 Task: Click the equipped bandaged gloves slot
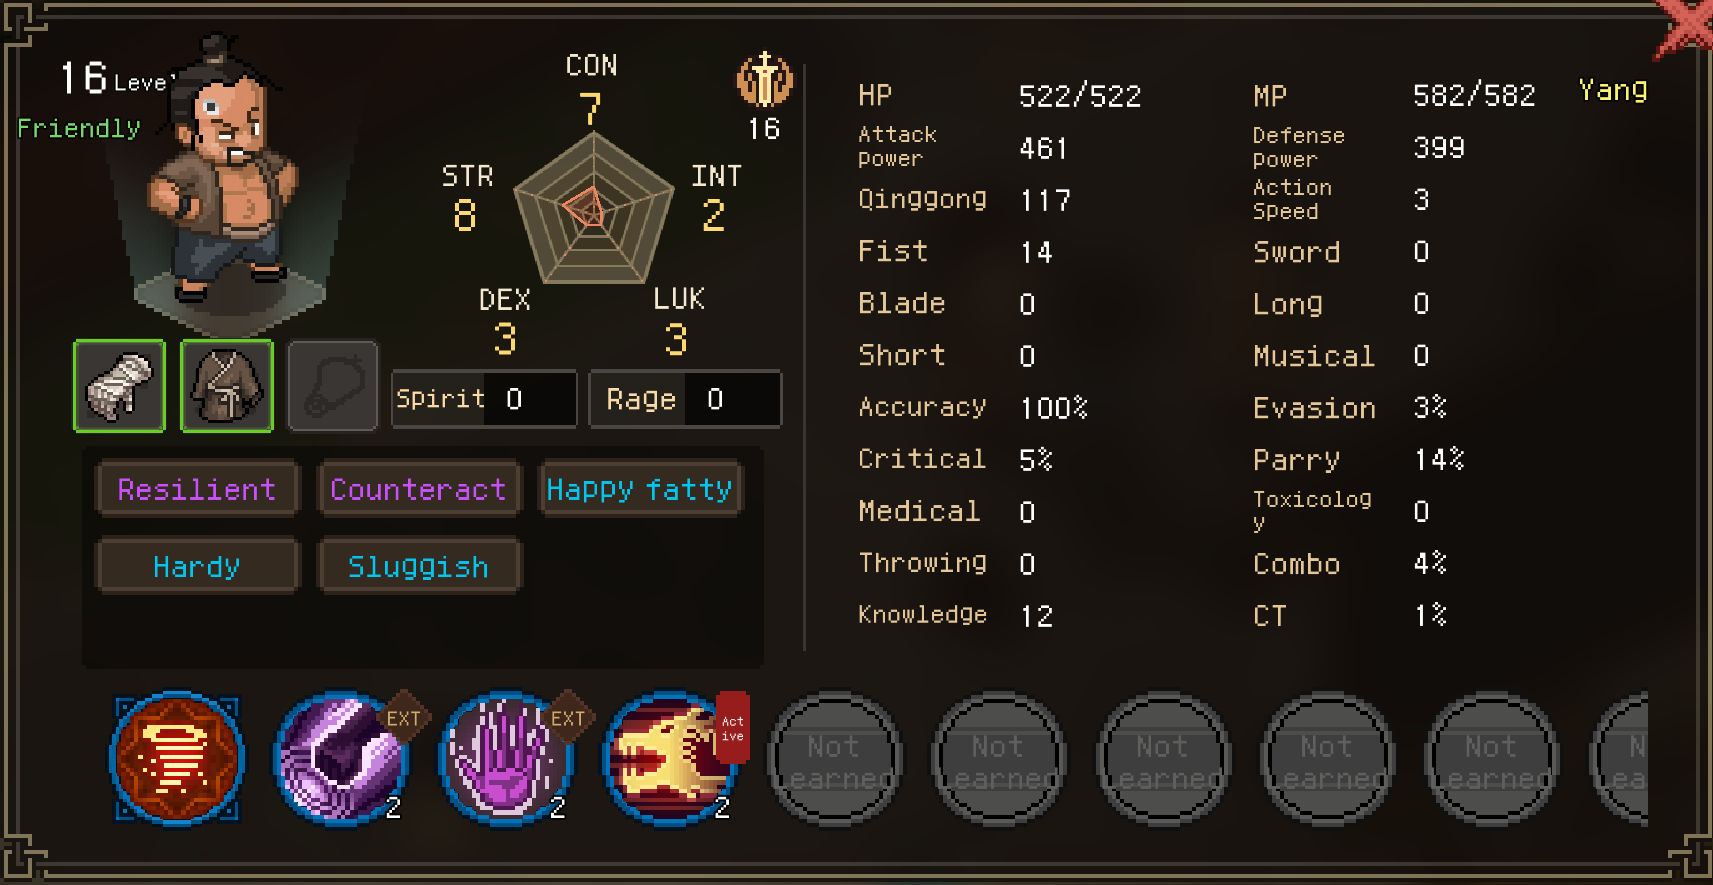click(119, 386)
